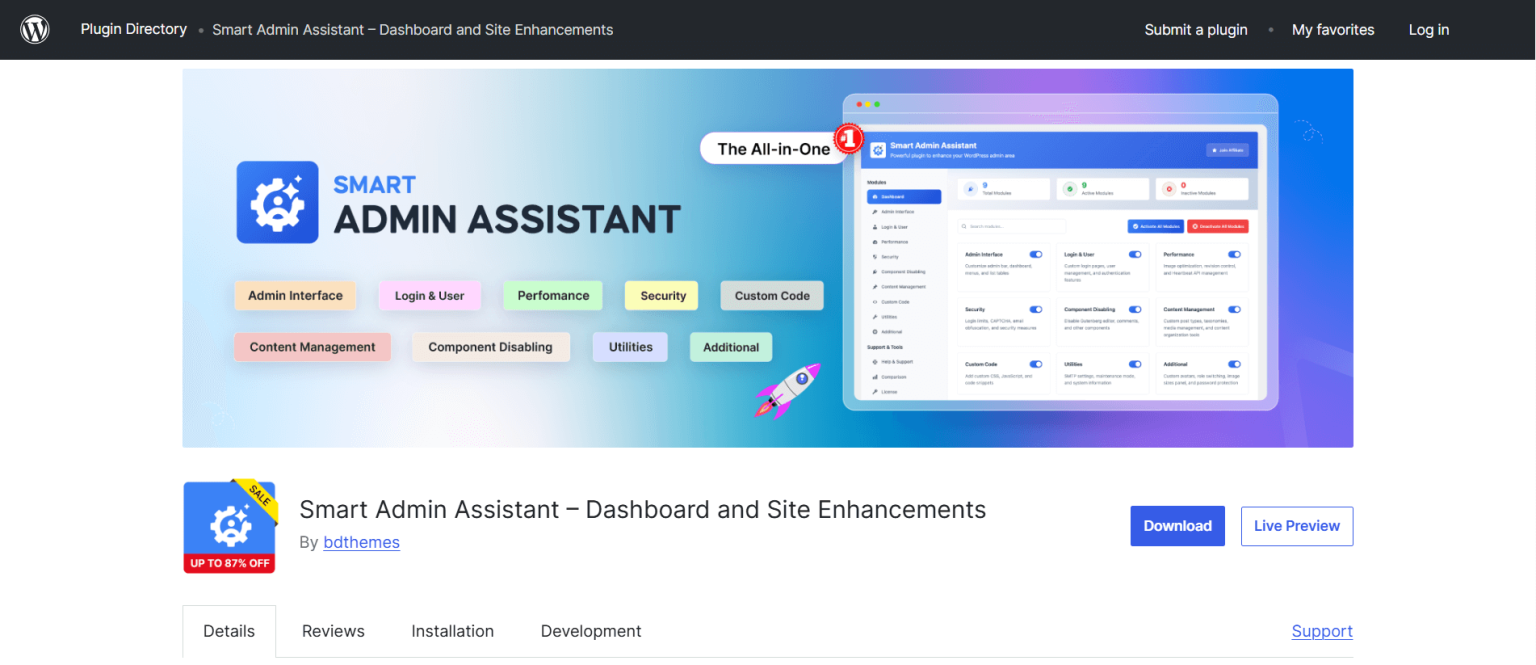The height and width of the screenshot is (665, 1536).
Task: Click Log in in the top bar
Action: pos(1429,30)
